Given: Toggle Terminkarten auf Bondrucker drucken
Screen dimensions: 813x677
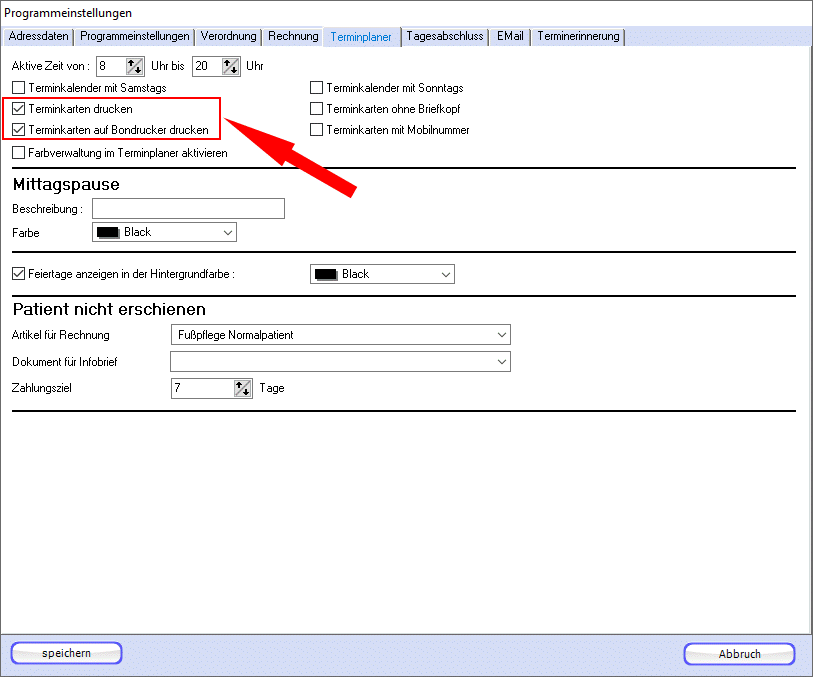Looking at the screenshot, I should tap(19, 130).
